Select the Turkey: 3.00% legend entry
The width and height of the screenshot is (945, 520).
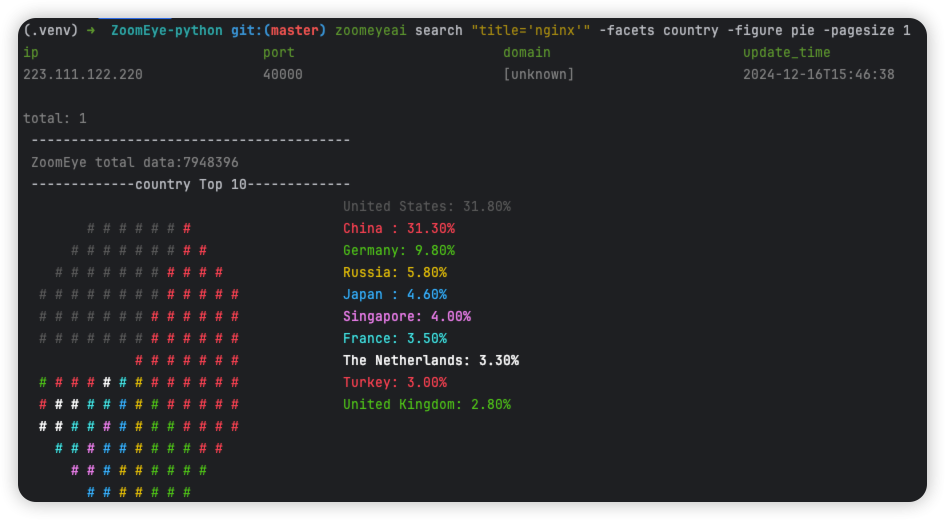click(x=395, y=383)
